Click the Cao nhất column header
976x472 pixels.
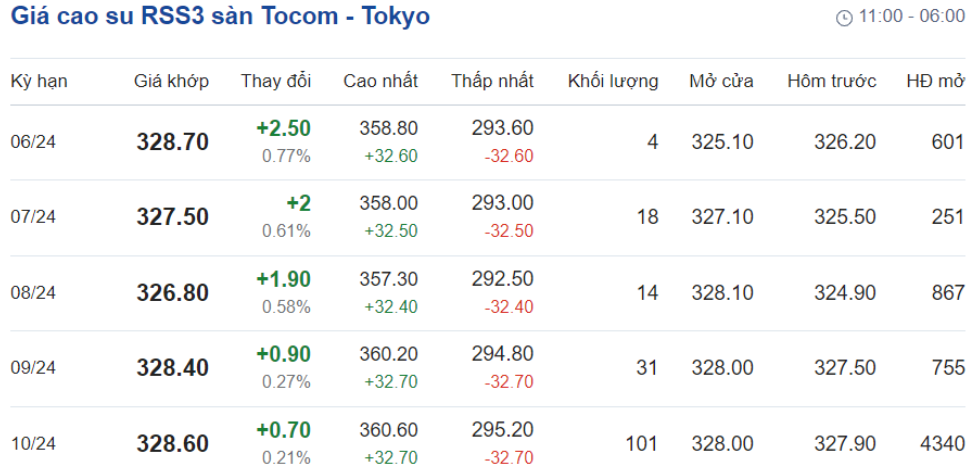point(381,81)
